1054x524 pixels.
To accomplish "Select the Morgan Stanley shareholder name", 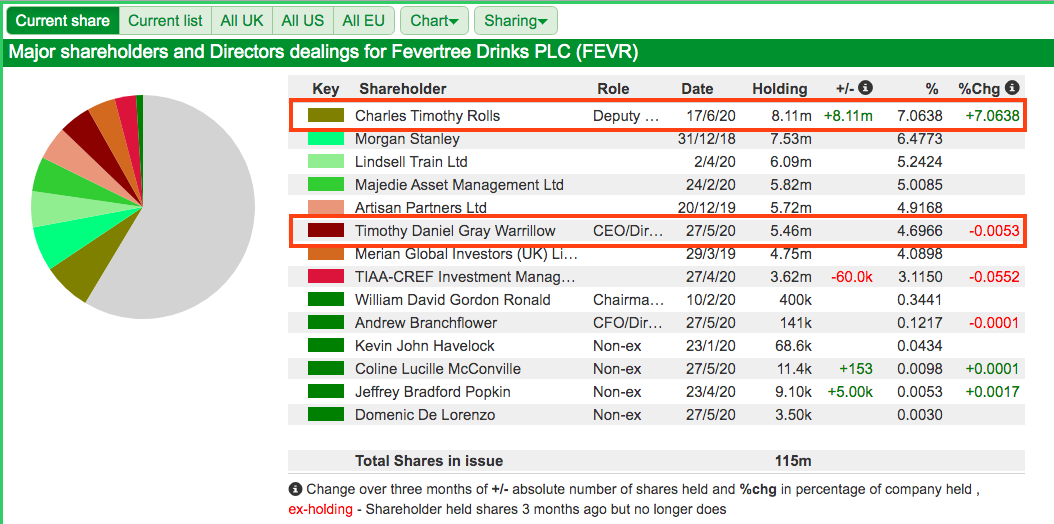I will 407,139.
